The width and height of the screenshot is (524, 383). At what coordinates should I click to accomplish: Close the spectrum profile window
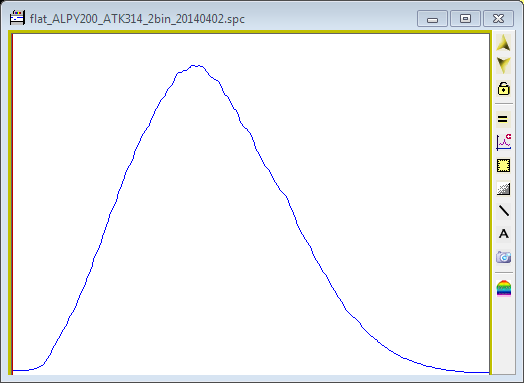click(498, 18)
